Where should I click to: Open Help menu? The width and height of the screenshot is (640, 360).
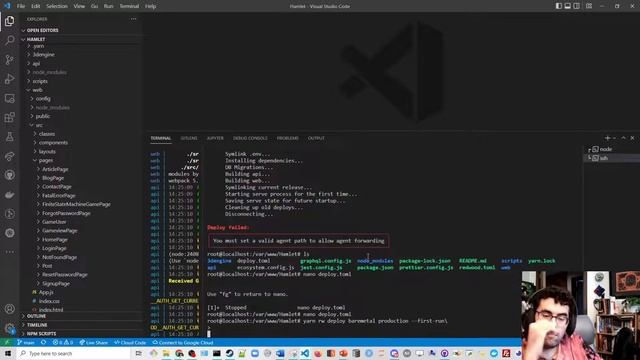point(151,6)
